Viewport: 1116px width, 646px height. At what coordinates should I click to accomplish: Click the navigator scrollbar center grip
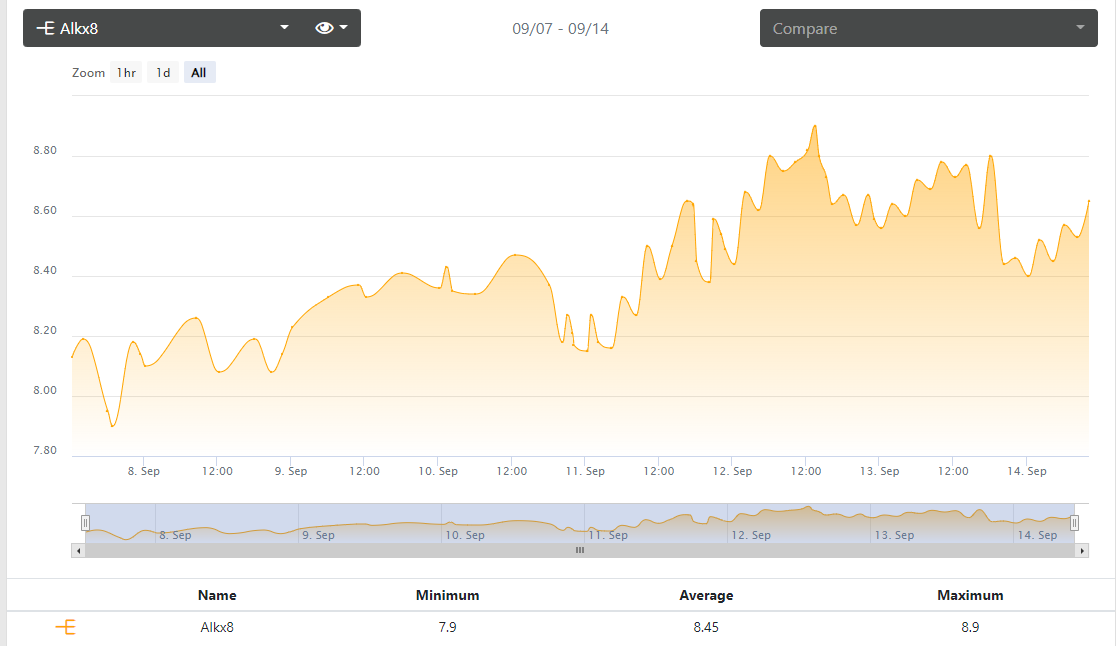(580, 551)
